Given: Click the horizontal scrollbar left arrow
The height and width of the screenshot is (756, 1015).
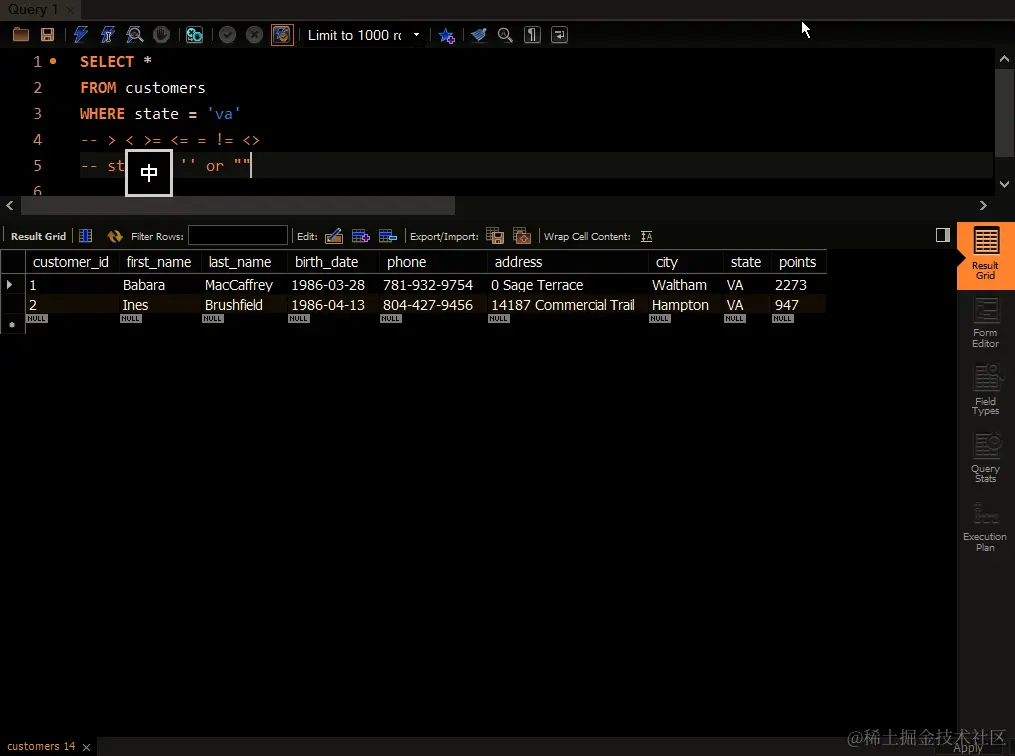Looking at the screenshot, I should [10, 205].
